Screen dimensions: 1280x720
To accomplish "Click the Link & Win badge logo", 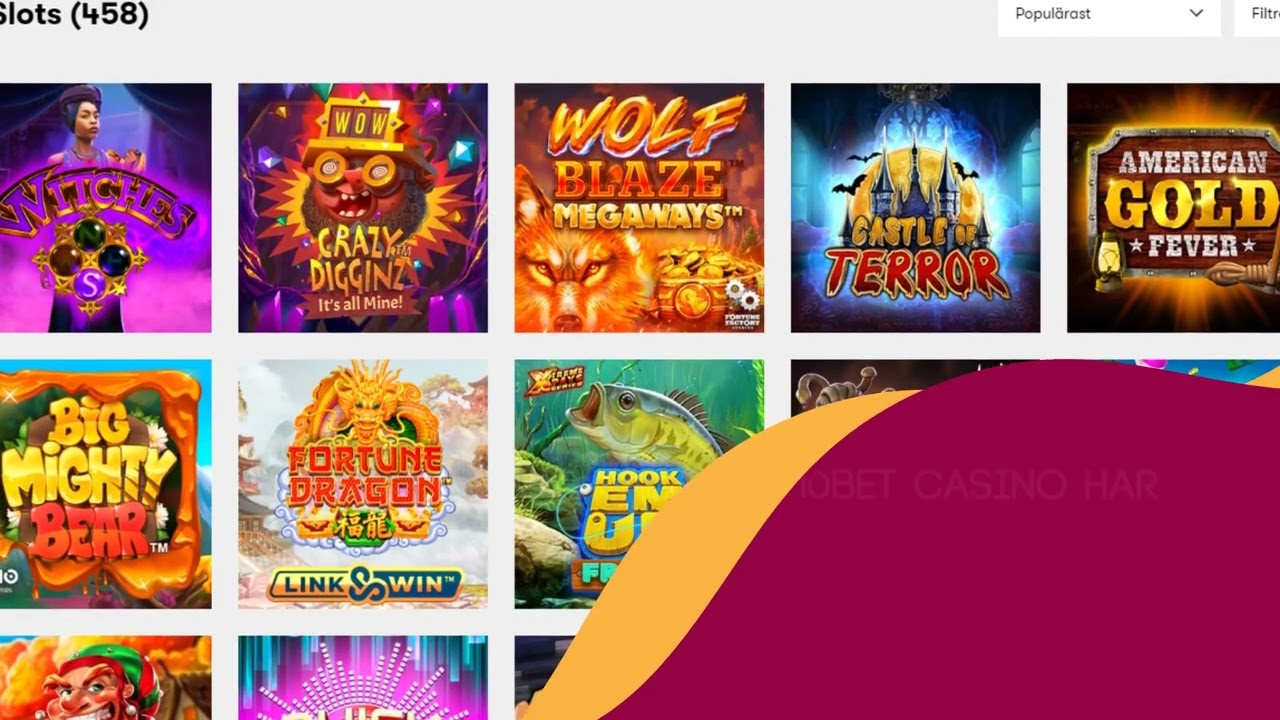I will tap(365, 584).
